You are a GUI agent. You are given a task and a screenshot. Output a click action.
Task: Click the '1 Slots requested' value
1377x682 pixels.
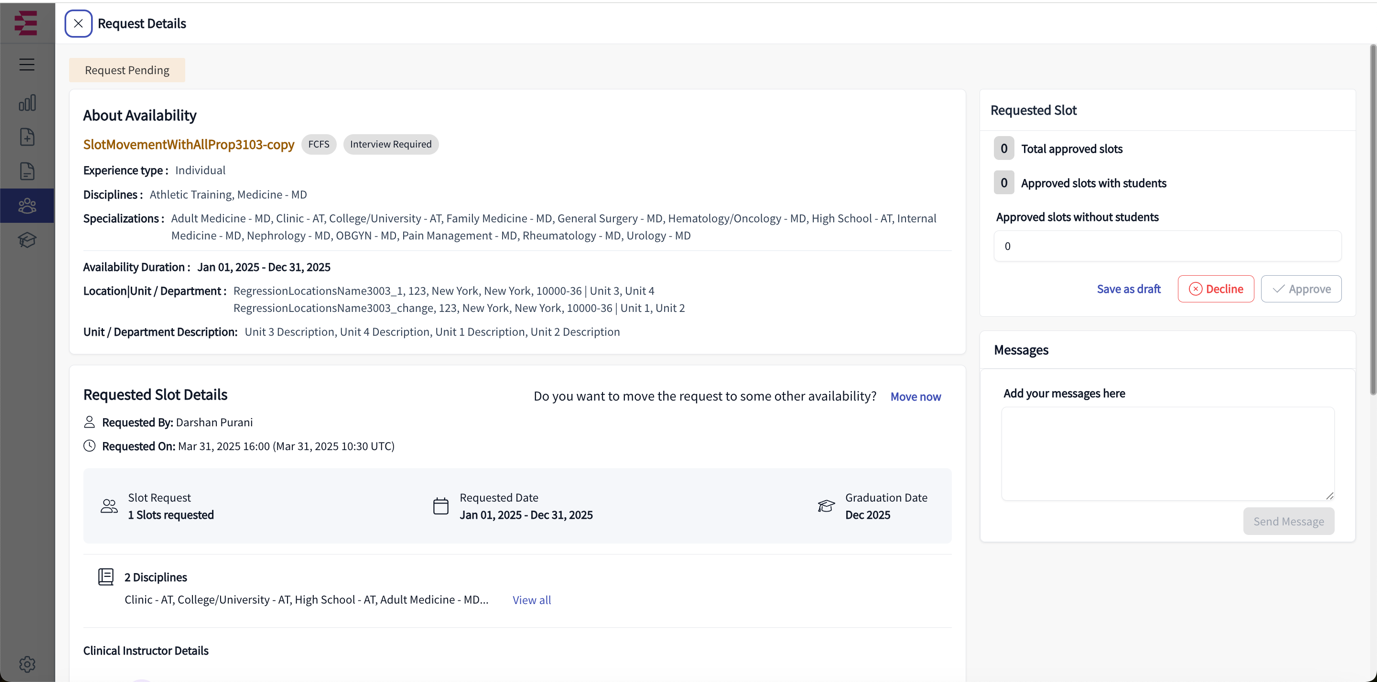171,515
